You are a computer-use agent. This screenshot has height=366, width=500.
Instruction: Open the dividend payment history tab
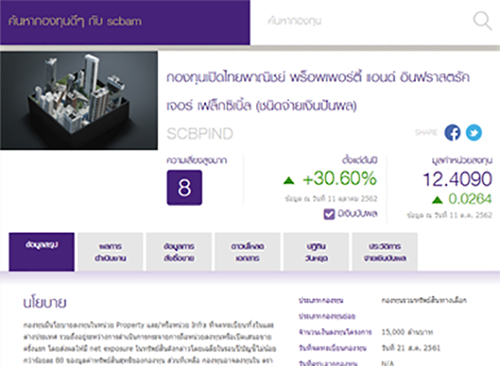pyautogui.click(x=385, y=252)
